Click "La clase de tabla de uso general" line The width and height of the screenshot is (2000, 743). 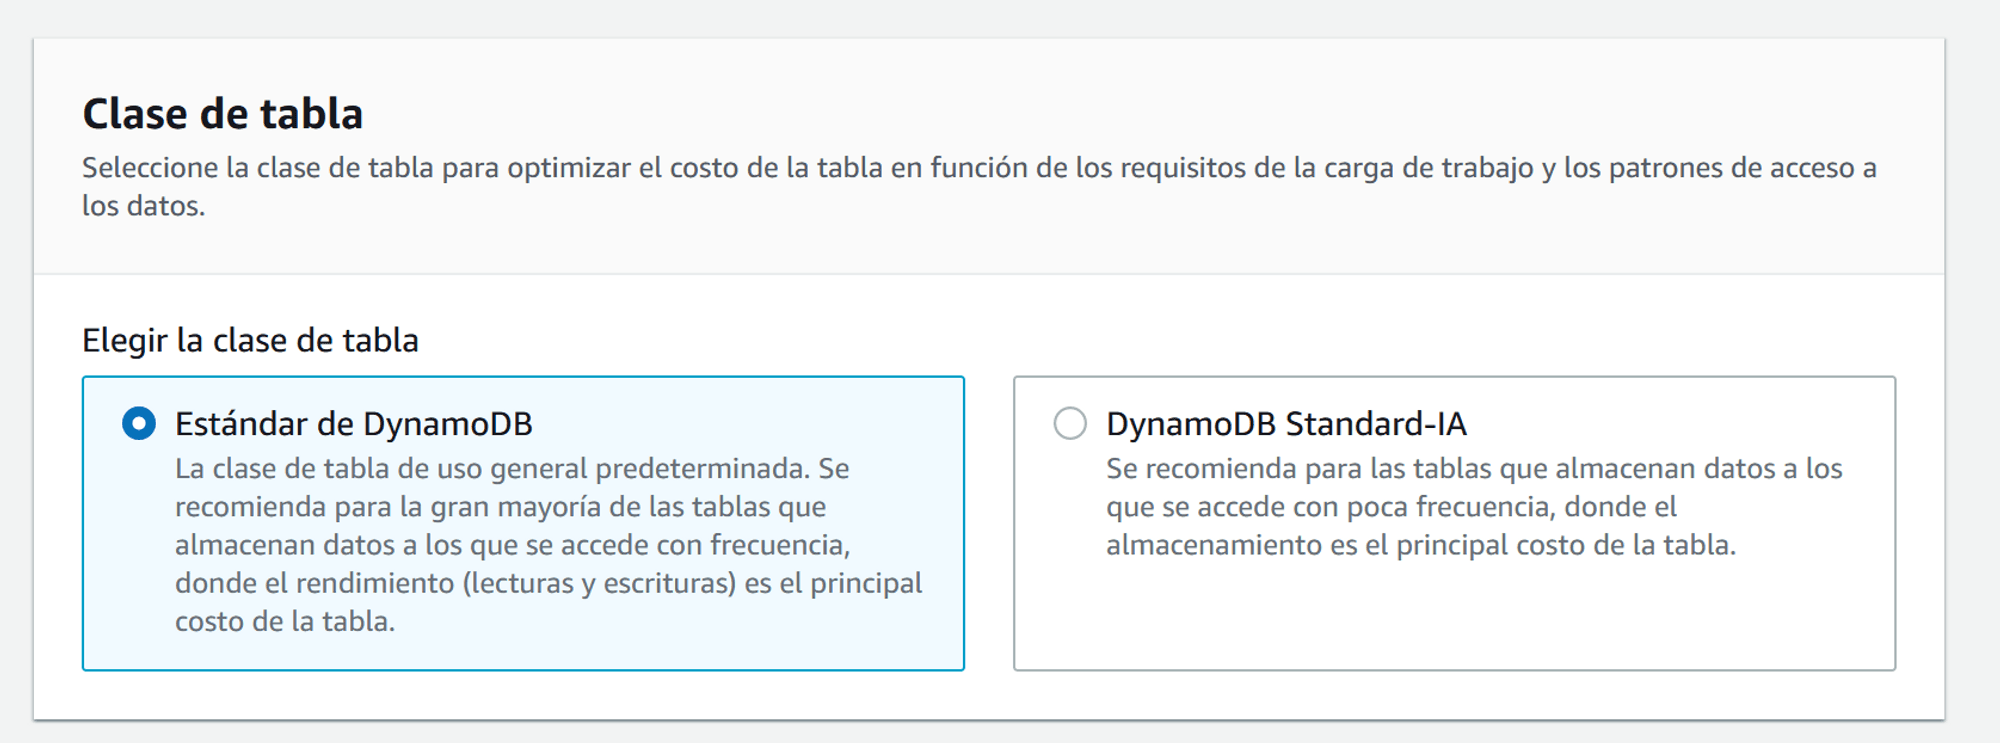point(511,469)
